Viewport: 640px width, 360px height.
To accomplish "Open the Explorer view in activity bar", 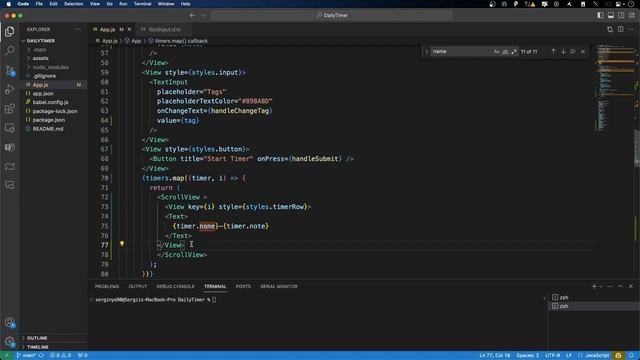I will click(9, 31).
